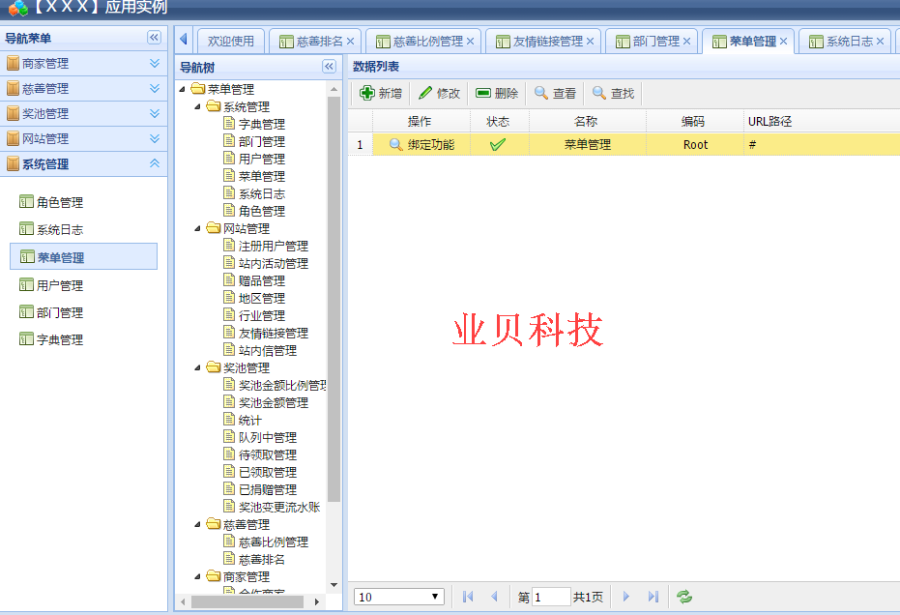The width and height of the screenshot is (900, 615).
Task: Click the refresh icon in the pagination bar
Action: (684, 596)
